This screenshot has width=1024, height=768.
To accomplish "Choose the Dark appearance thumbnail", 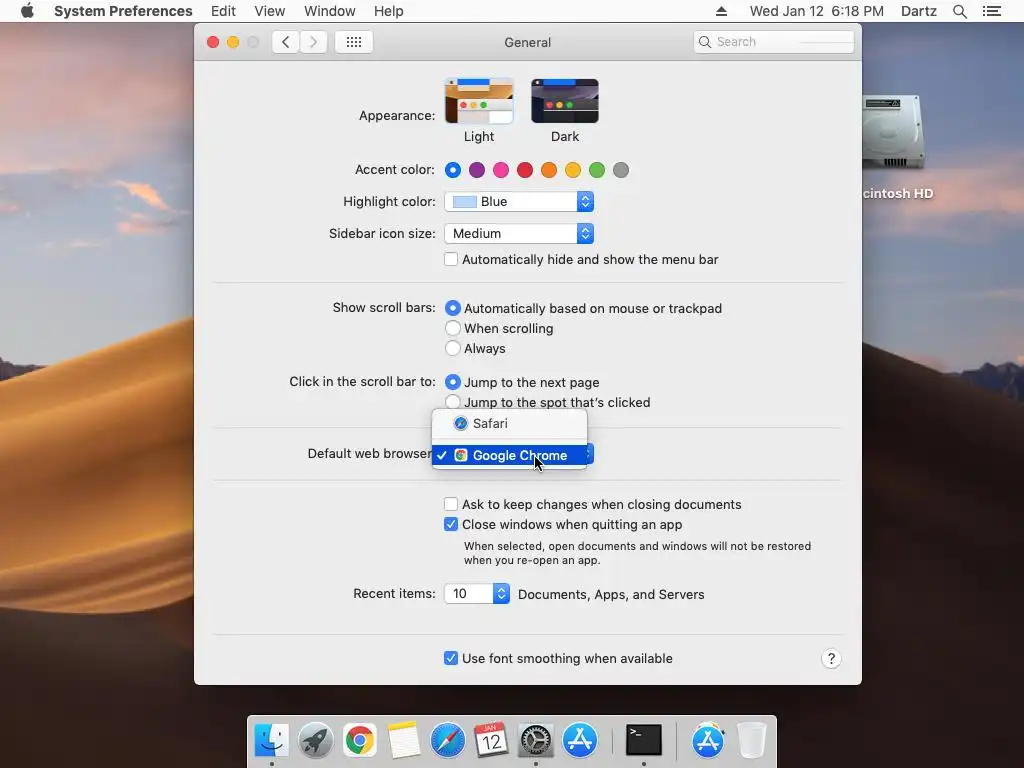I will pyautogui.click(x=565, y=101).
